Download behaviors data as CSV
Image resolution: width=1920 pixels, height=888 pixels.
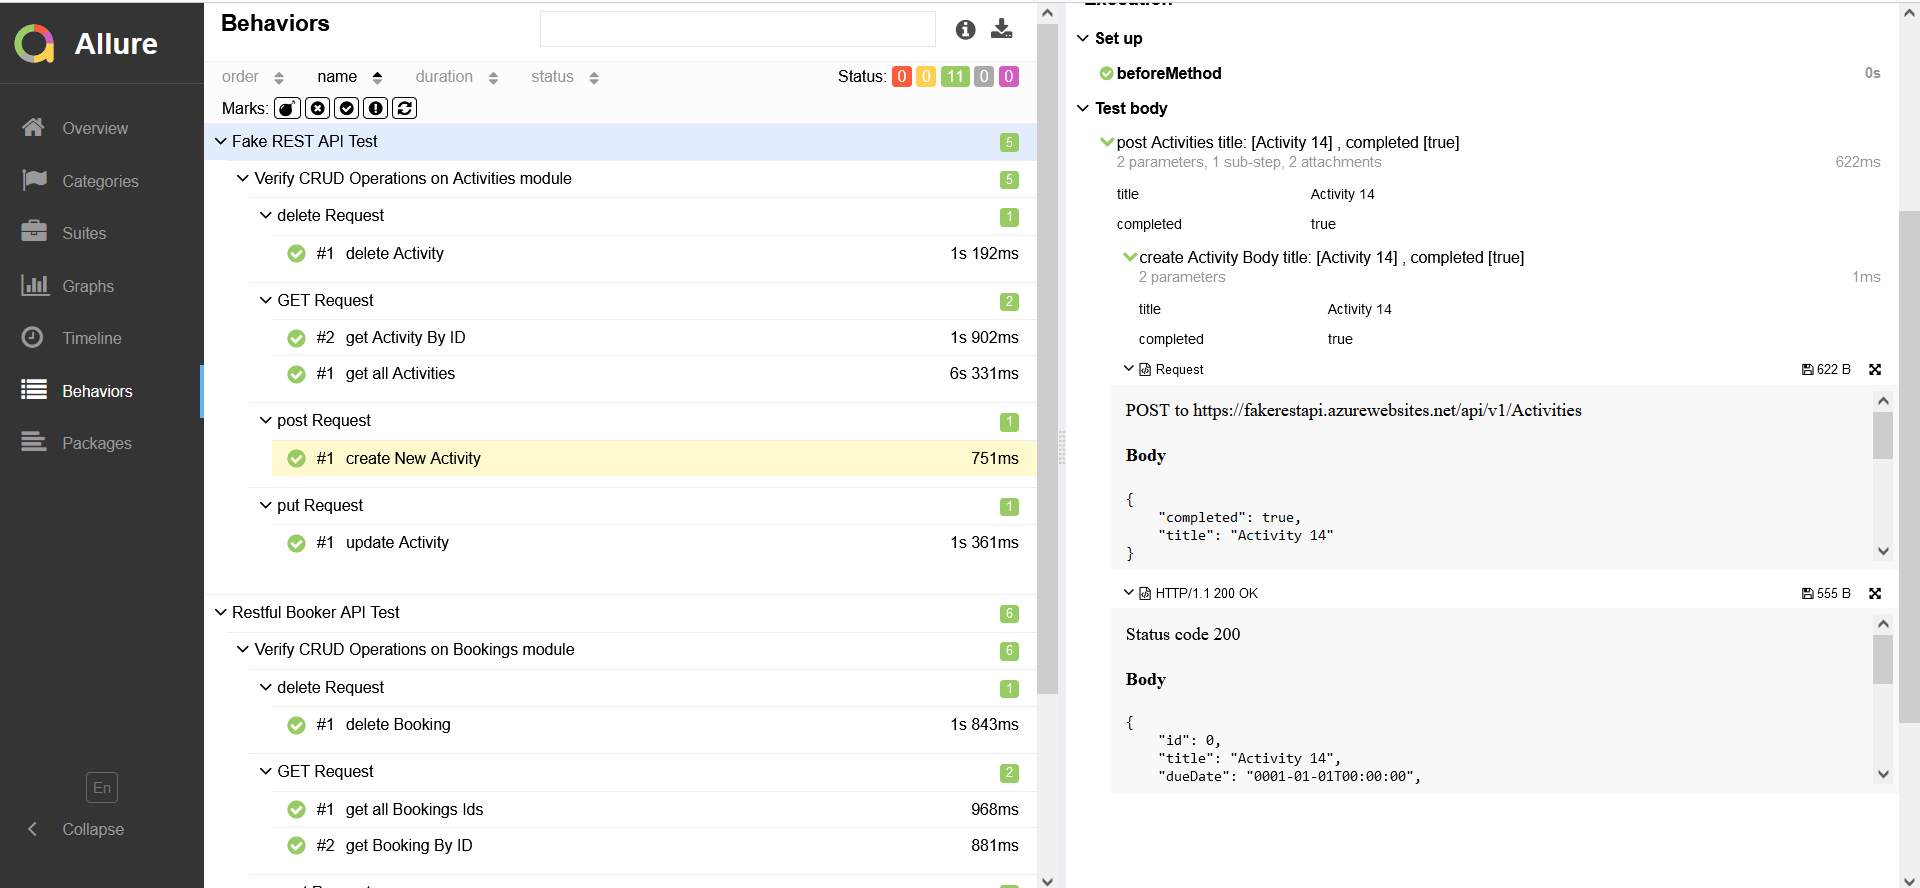pos(1001,29)
